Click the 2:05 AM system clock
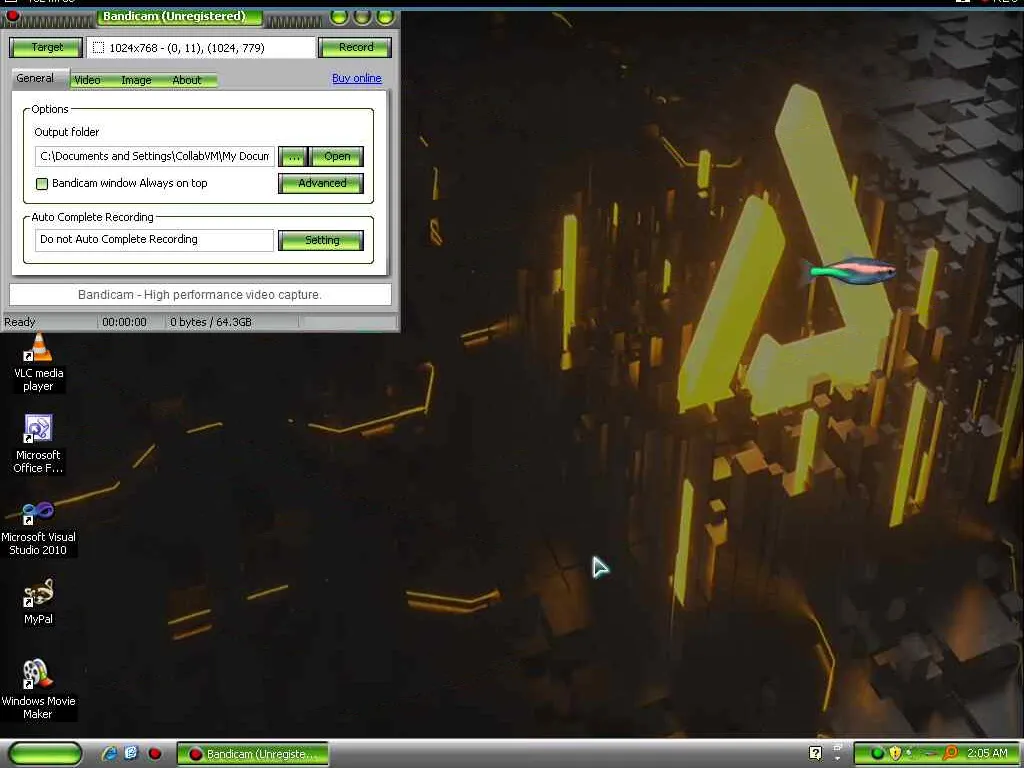The width and height of the screenshot is (1024, 768). pyautogui.click(x=987, y=753)
